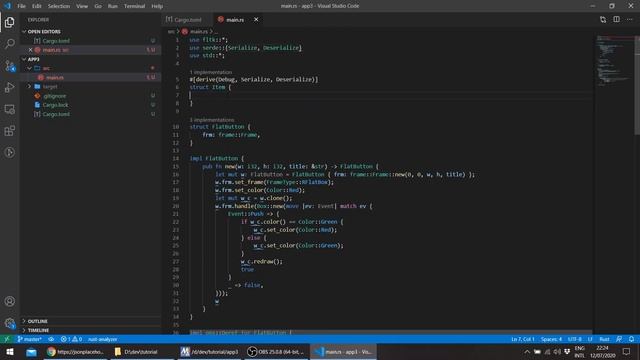Open the Selection menu
The height and width of the screenshot is (360, 640).
pyautogui.click(x=59, y=6)
